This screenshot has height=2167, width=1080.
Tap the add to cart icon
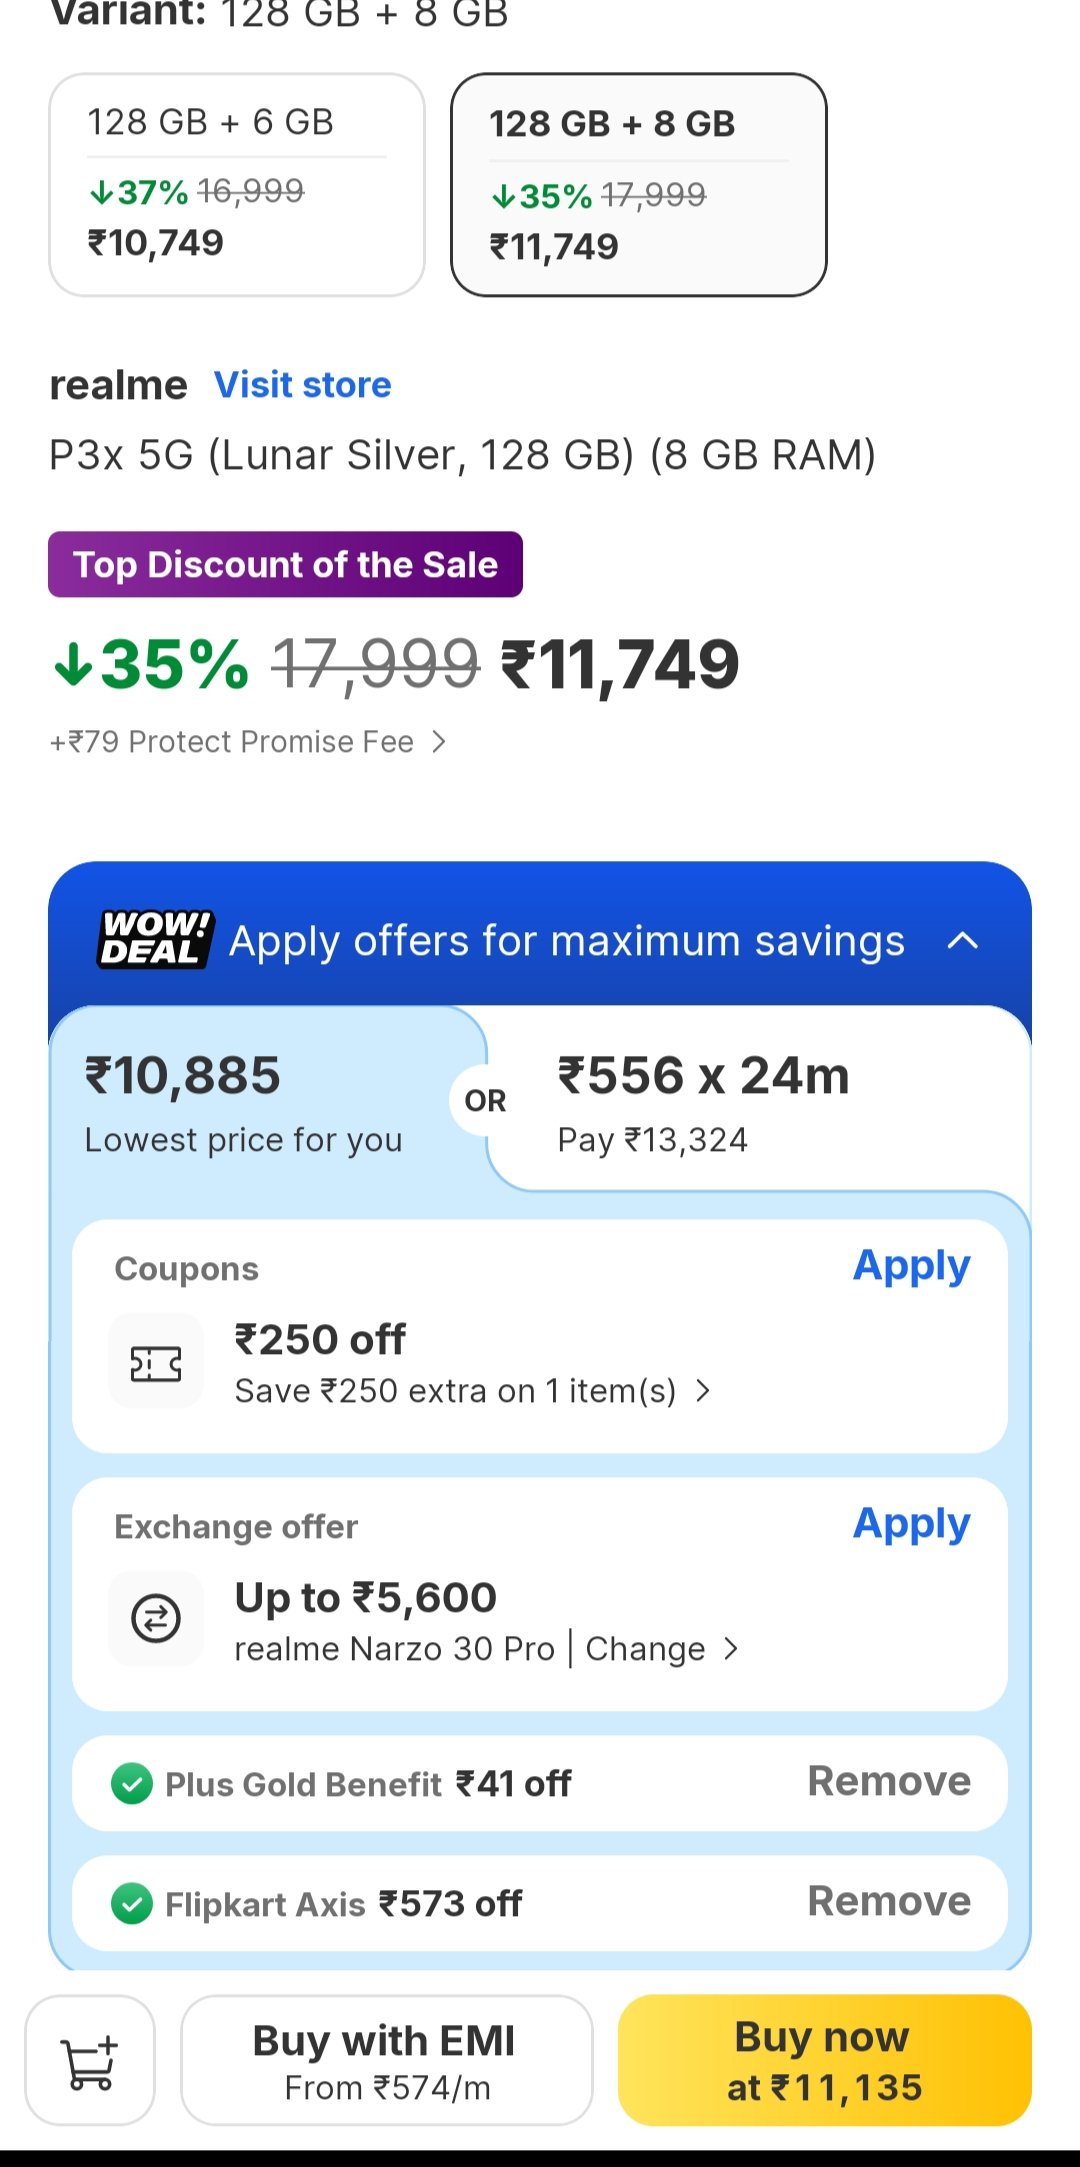90,2060
